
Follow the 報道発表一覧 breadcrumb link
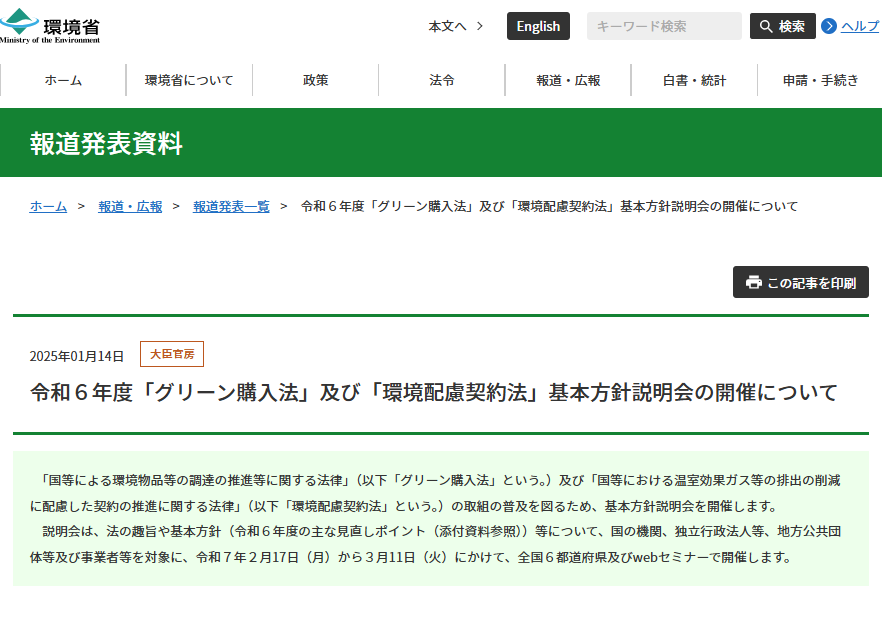pos(231,206)
